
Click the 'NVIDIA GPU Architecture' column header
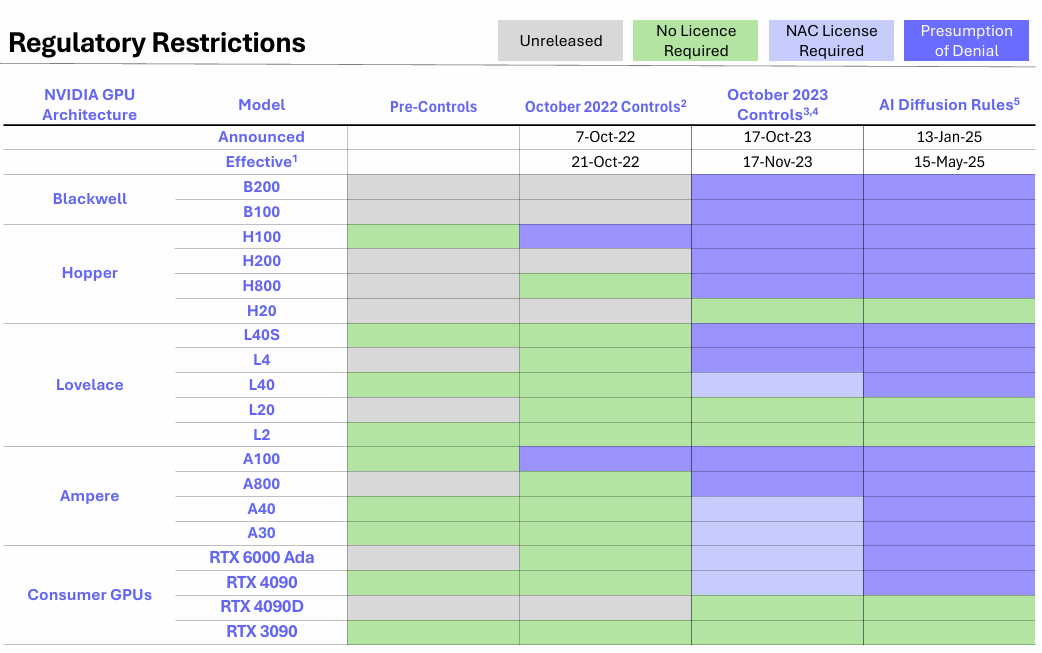[90, 104]
